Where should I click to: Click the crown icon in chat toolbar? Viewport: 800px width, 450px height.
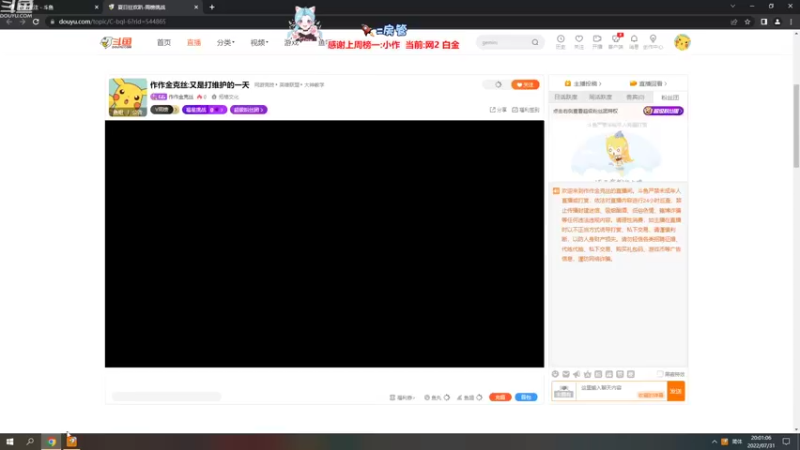tap(587, 374)
